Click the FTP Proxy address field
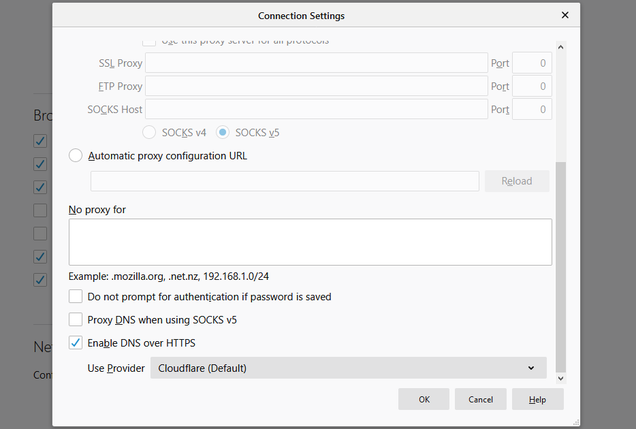The image size is (636, 429). tap(316, 86)
